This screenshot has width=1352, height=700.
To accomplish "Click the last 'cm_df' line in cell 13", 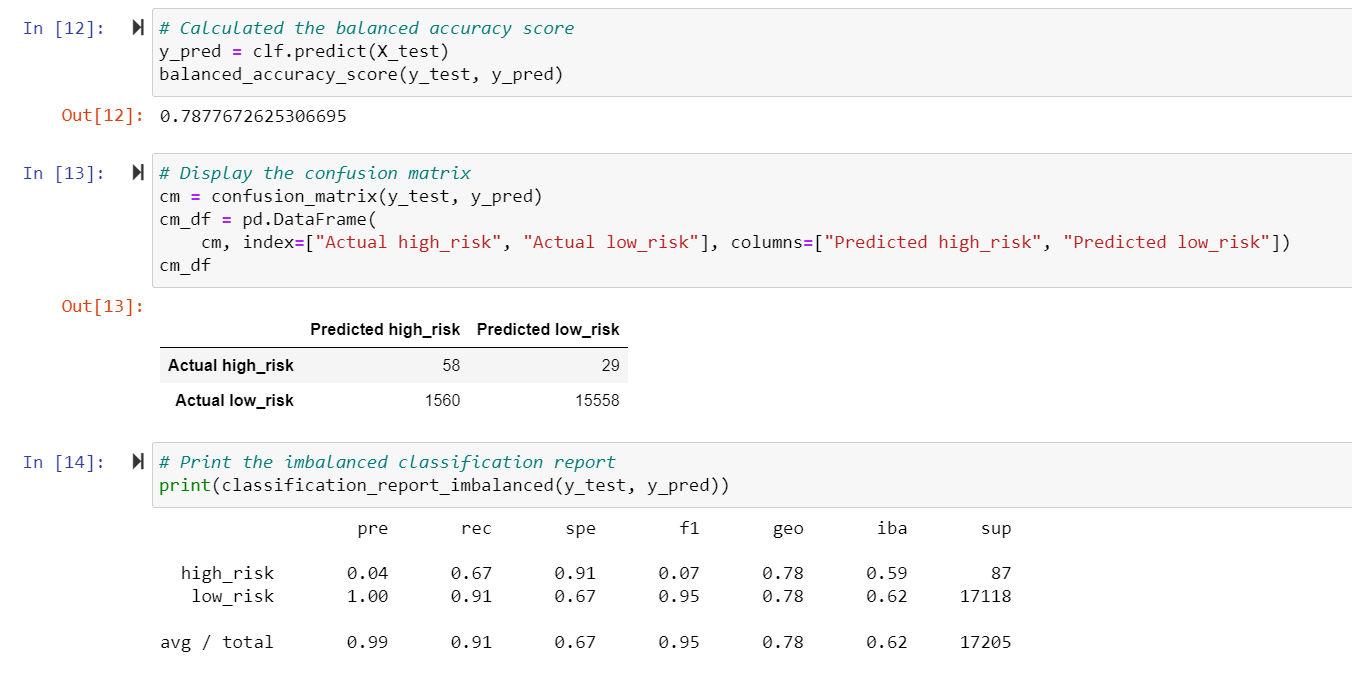I will pos(185,265).
